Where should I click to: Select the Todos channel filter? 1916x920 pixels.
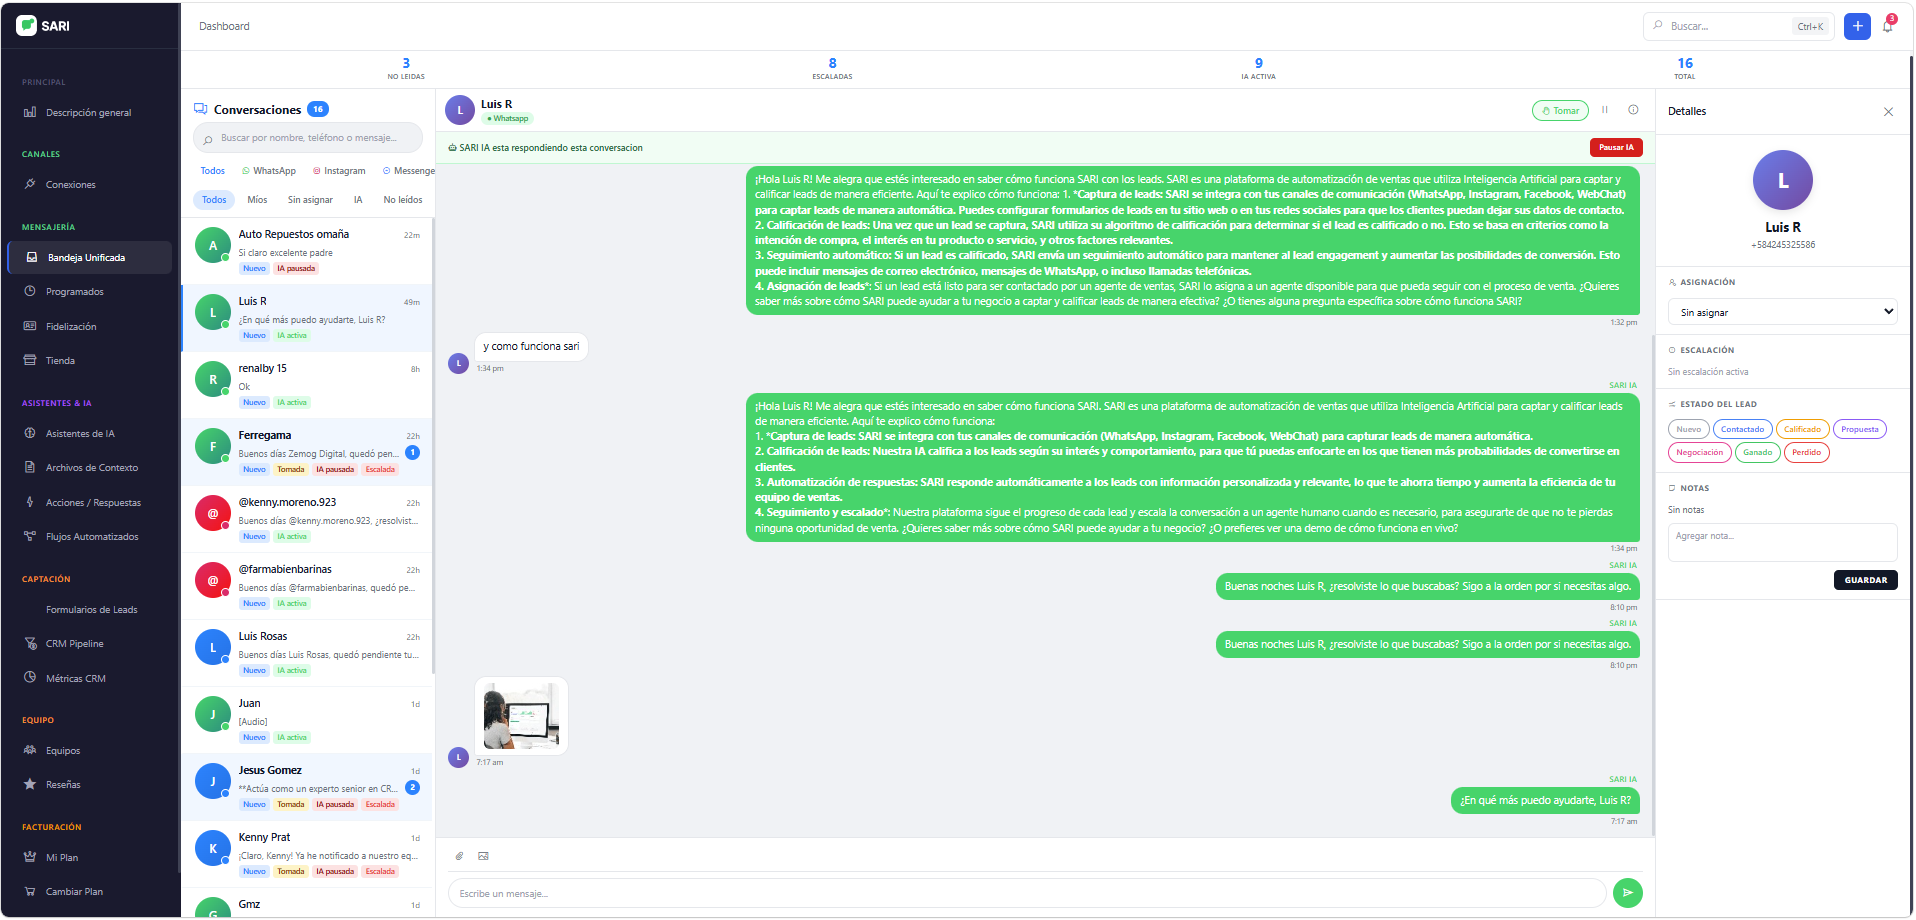coord(212,171)
